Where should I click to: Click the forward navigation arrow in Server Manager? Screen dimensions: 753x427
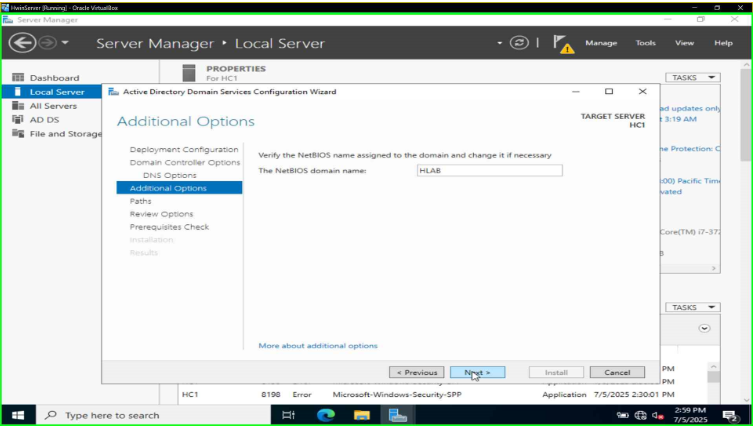(x=47, y=43)
